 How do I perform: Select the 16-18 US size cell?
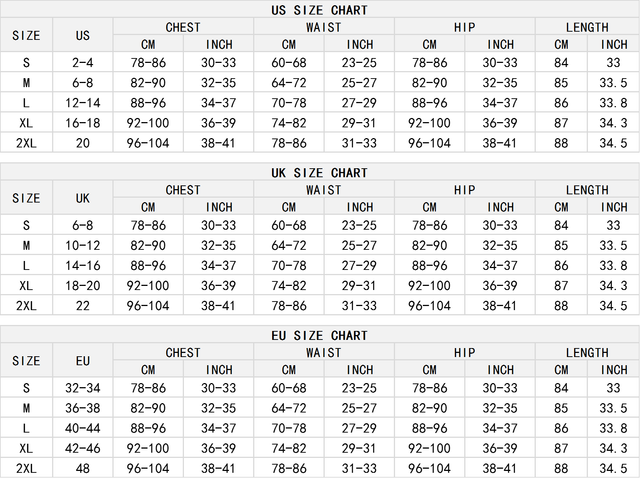coord(83,122)
